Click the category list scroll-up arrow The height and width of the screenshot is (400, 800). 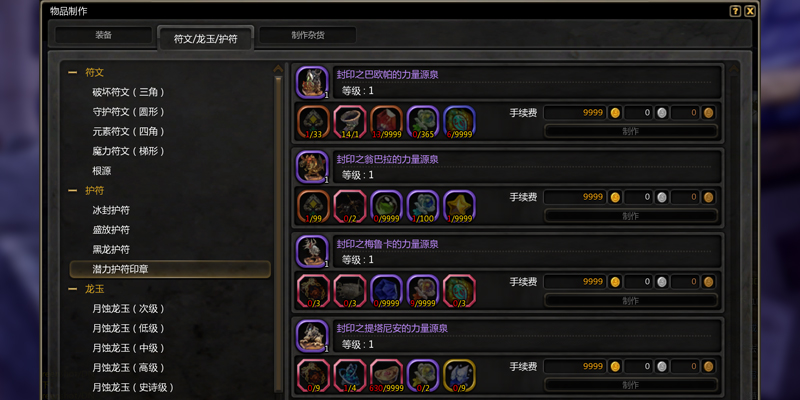pyautogui.click(x=278, y=69)
